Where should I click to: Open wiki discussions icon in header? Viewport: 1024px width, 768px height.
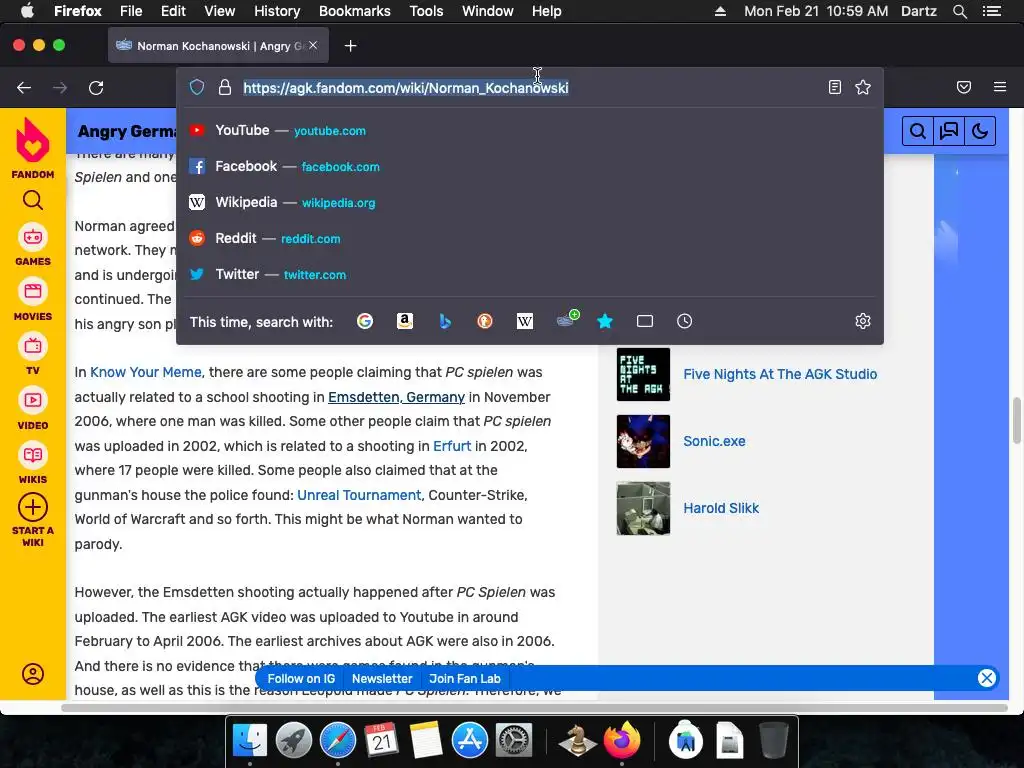[x=948, y=131]
